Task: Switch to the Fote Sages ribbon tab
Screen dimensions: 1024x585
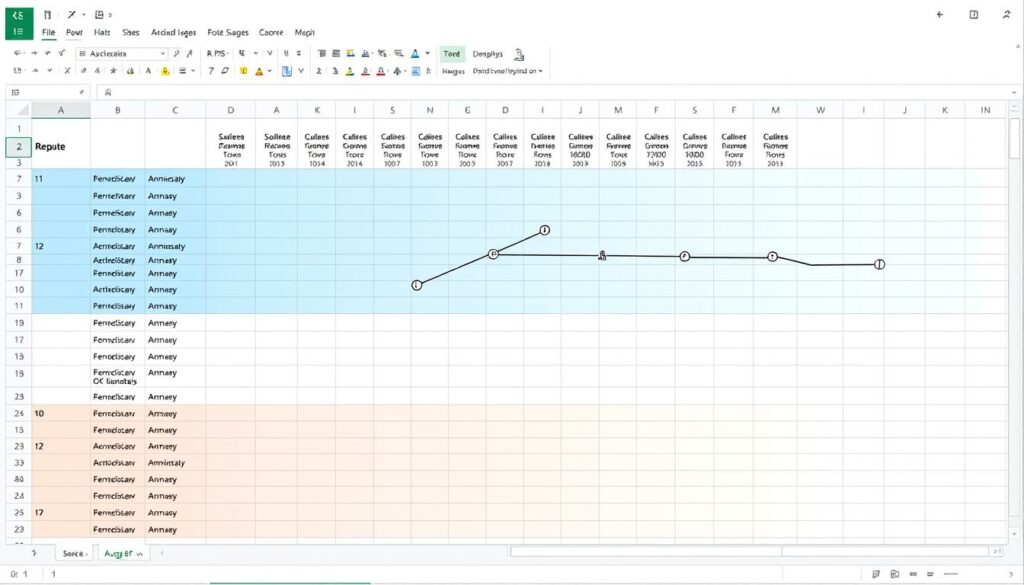Action: pos(228,32)
